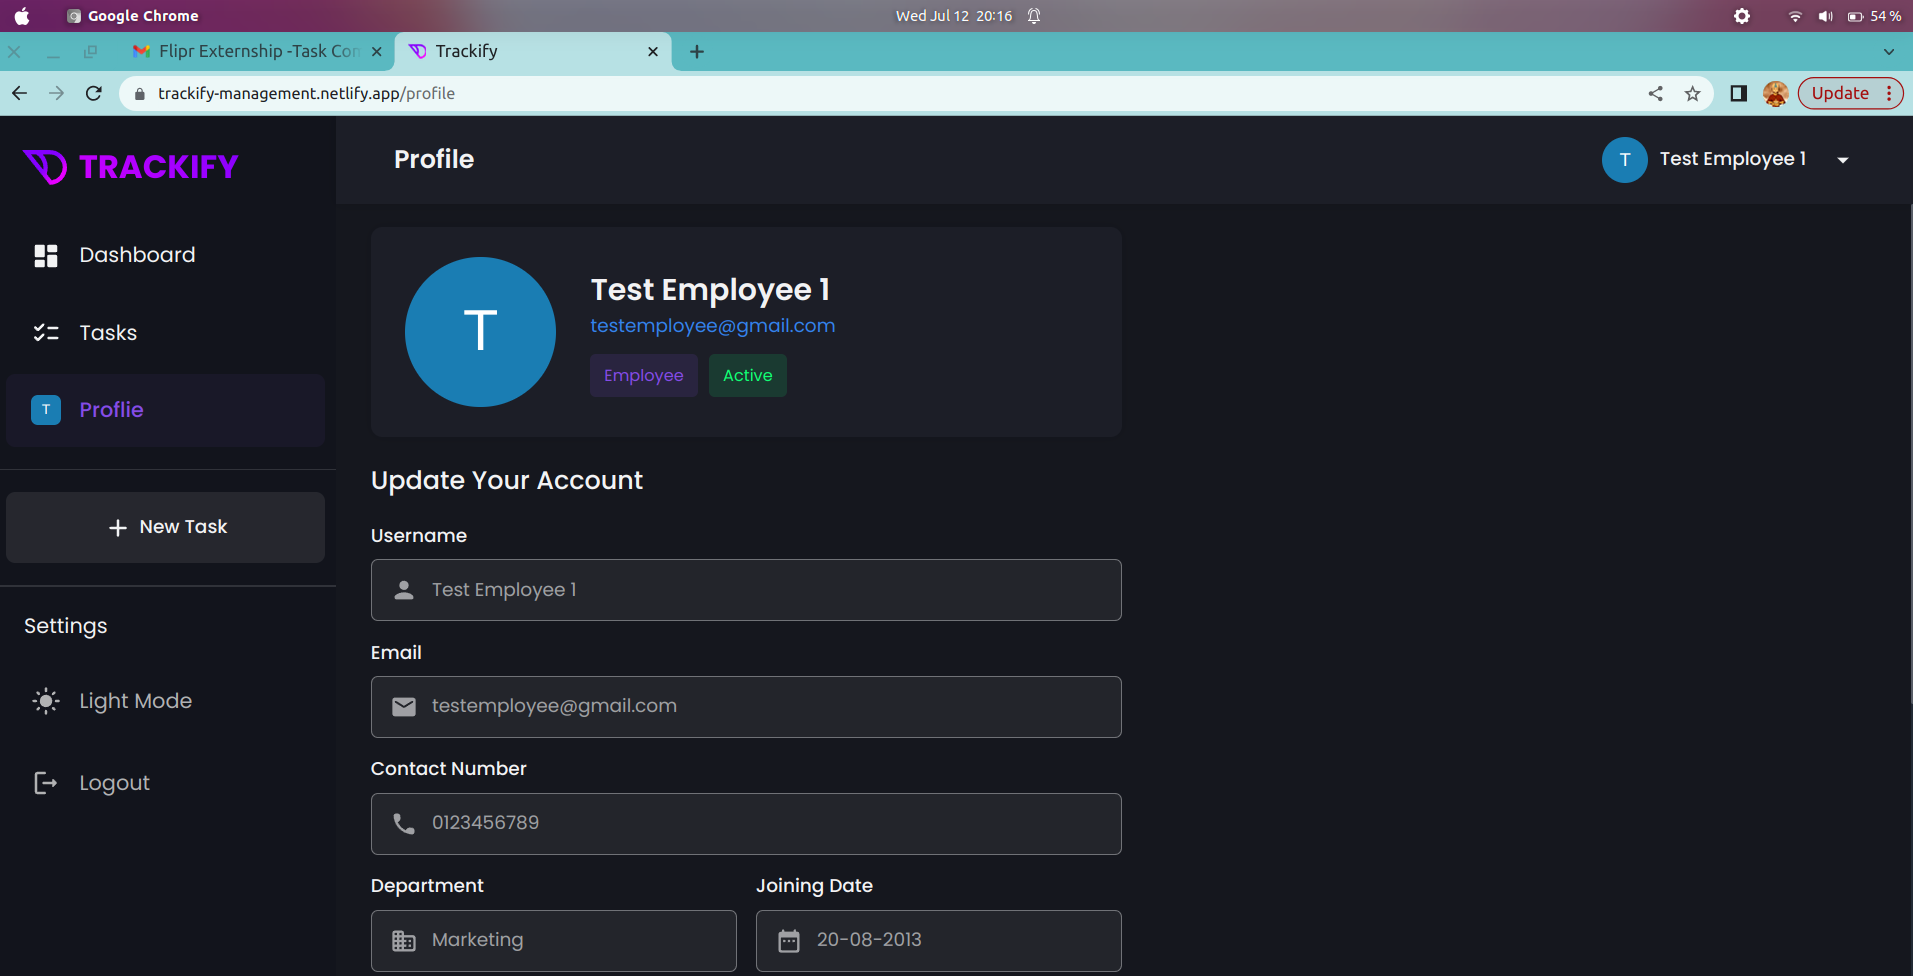The width and height of the screenshot is (1913, 976).
Task: Click the Employee role badge
Action: (643, 375)
